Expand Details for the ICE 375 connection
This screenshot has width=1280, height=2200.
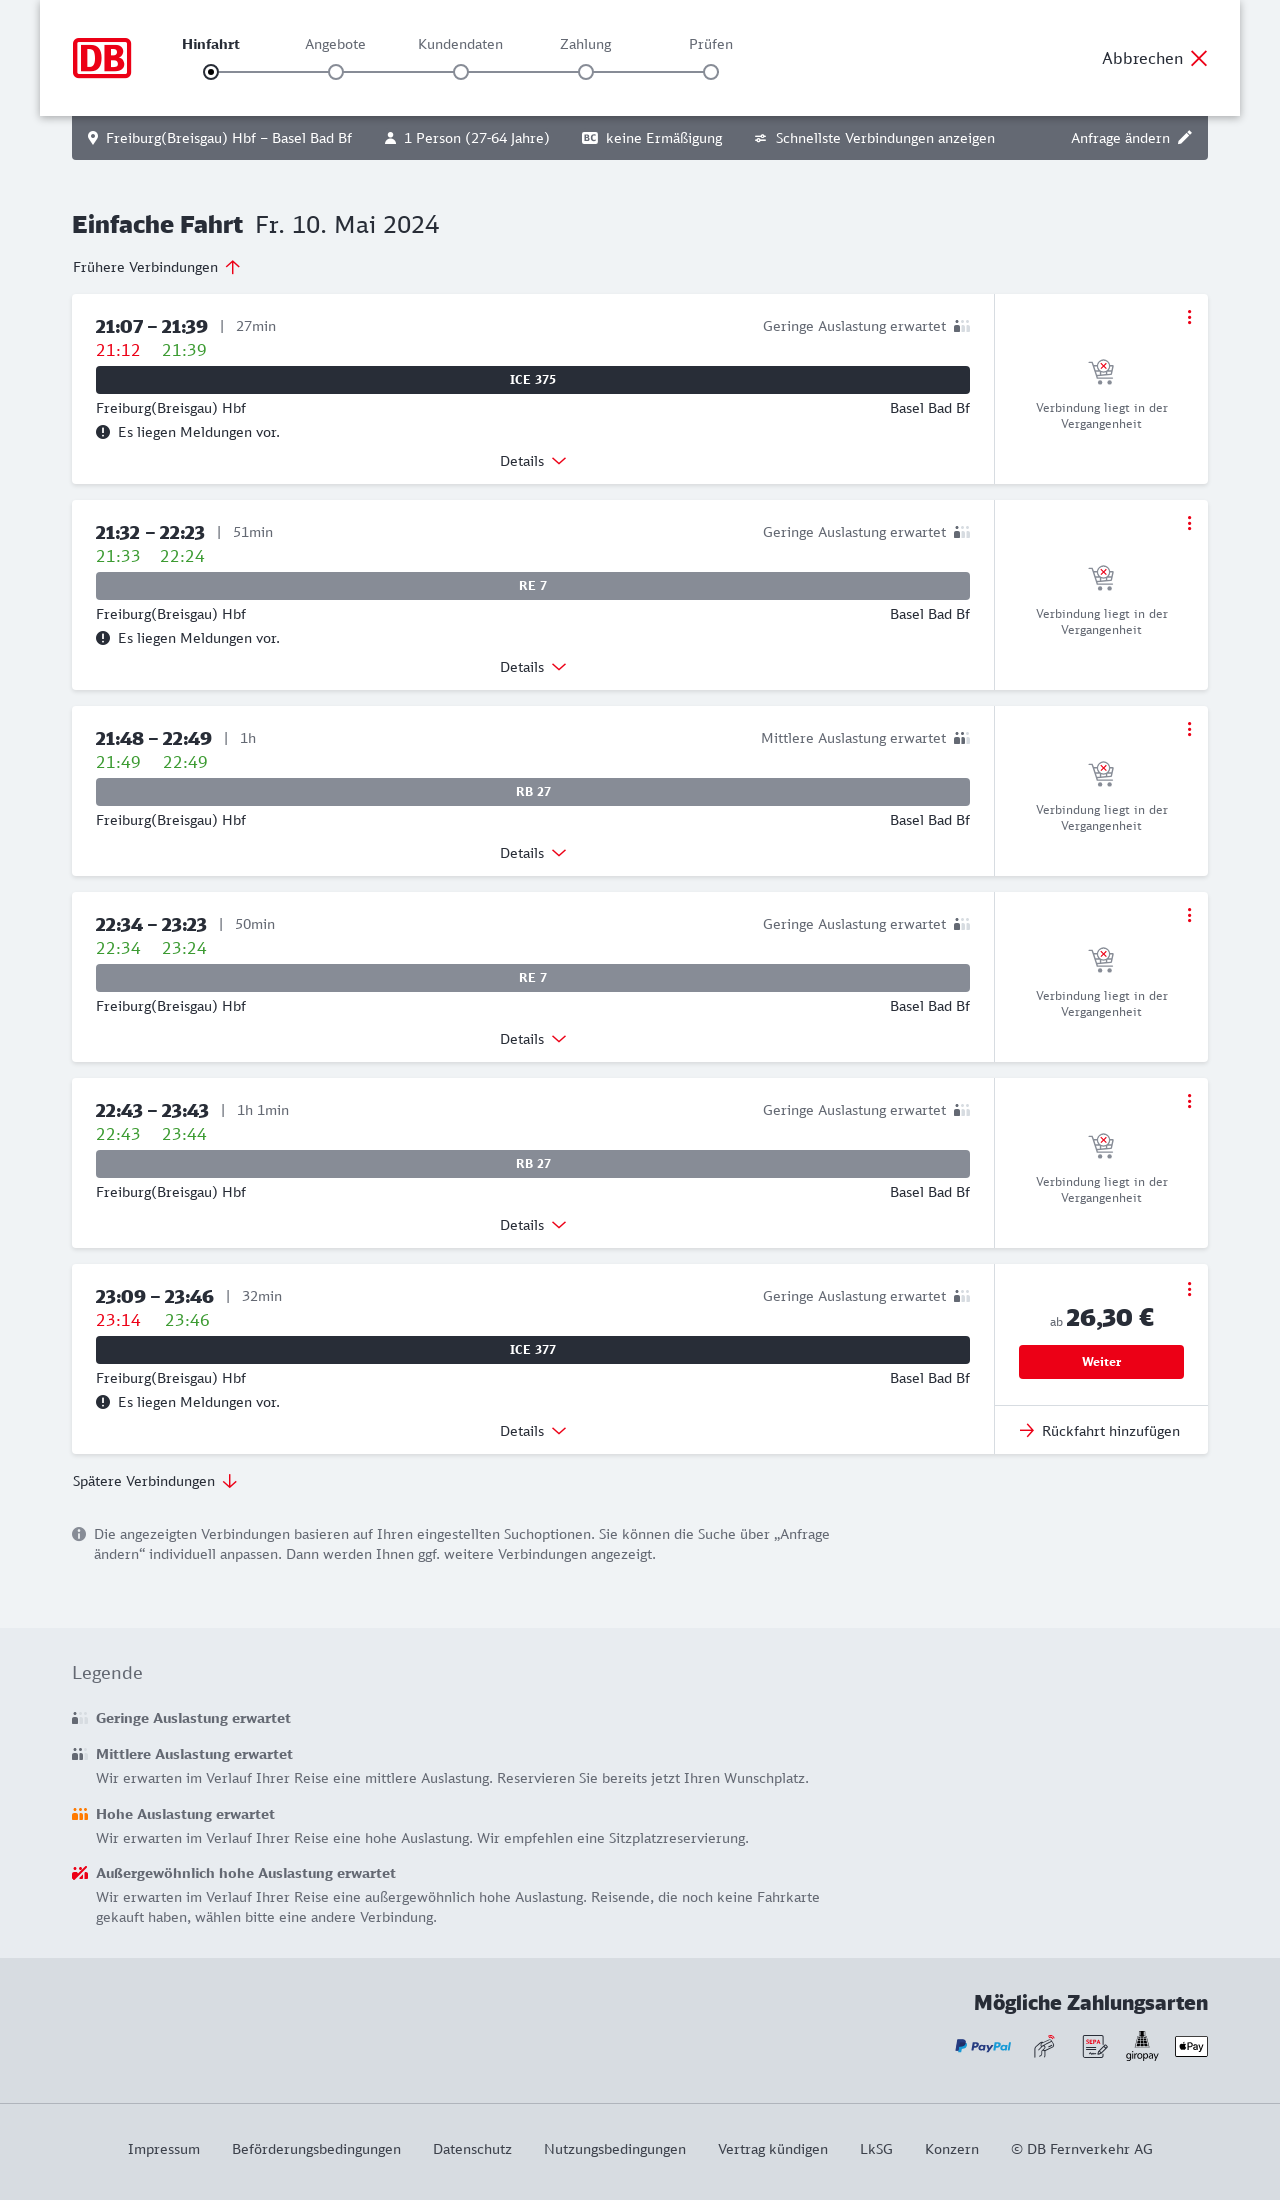[x=533, y=461]
